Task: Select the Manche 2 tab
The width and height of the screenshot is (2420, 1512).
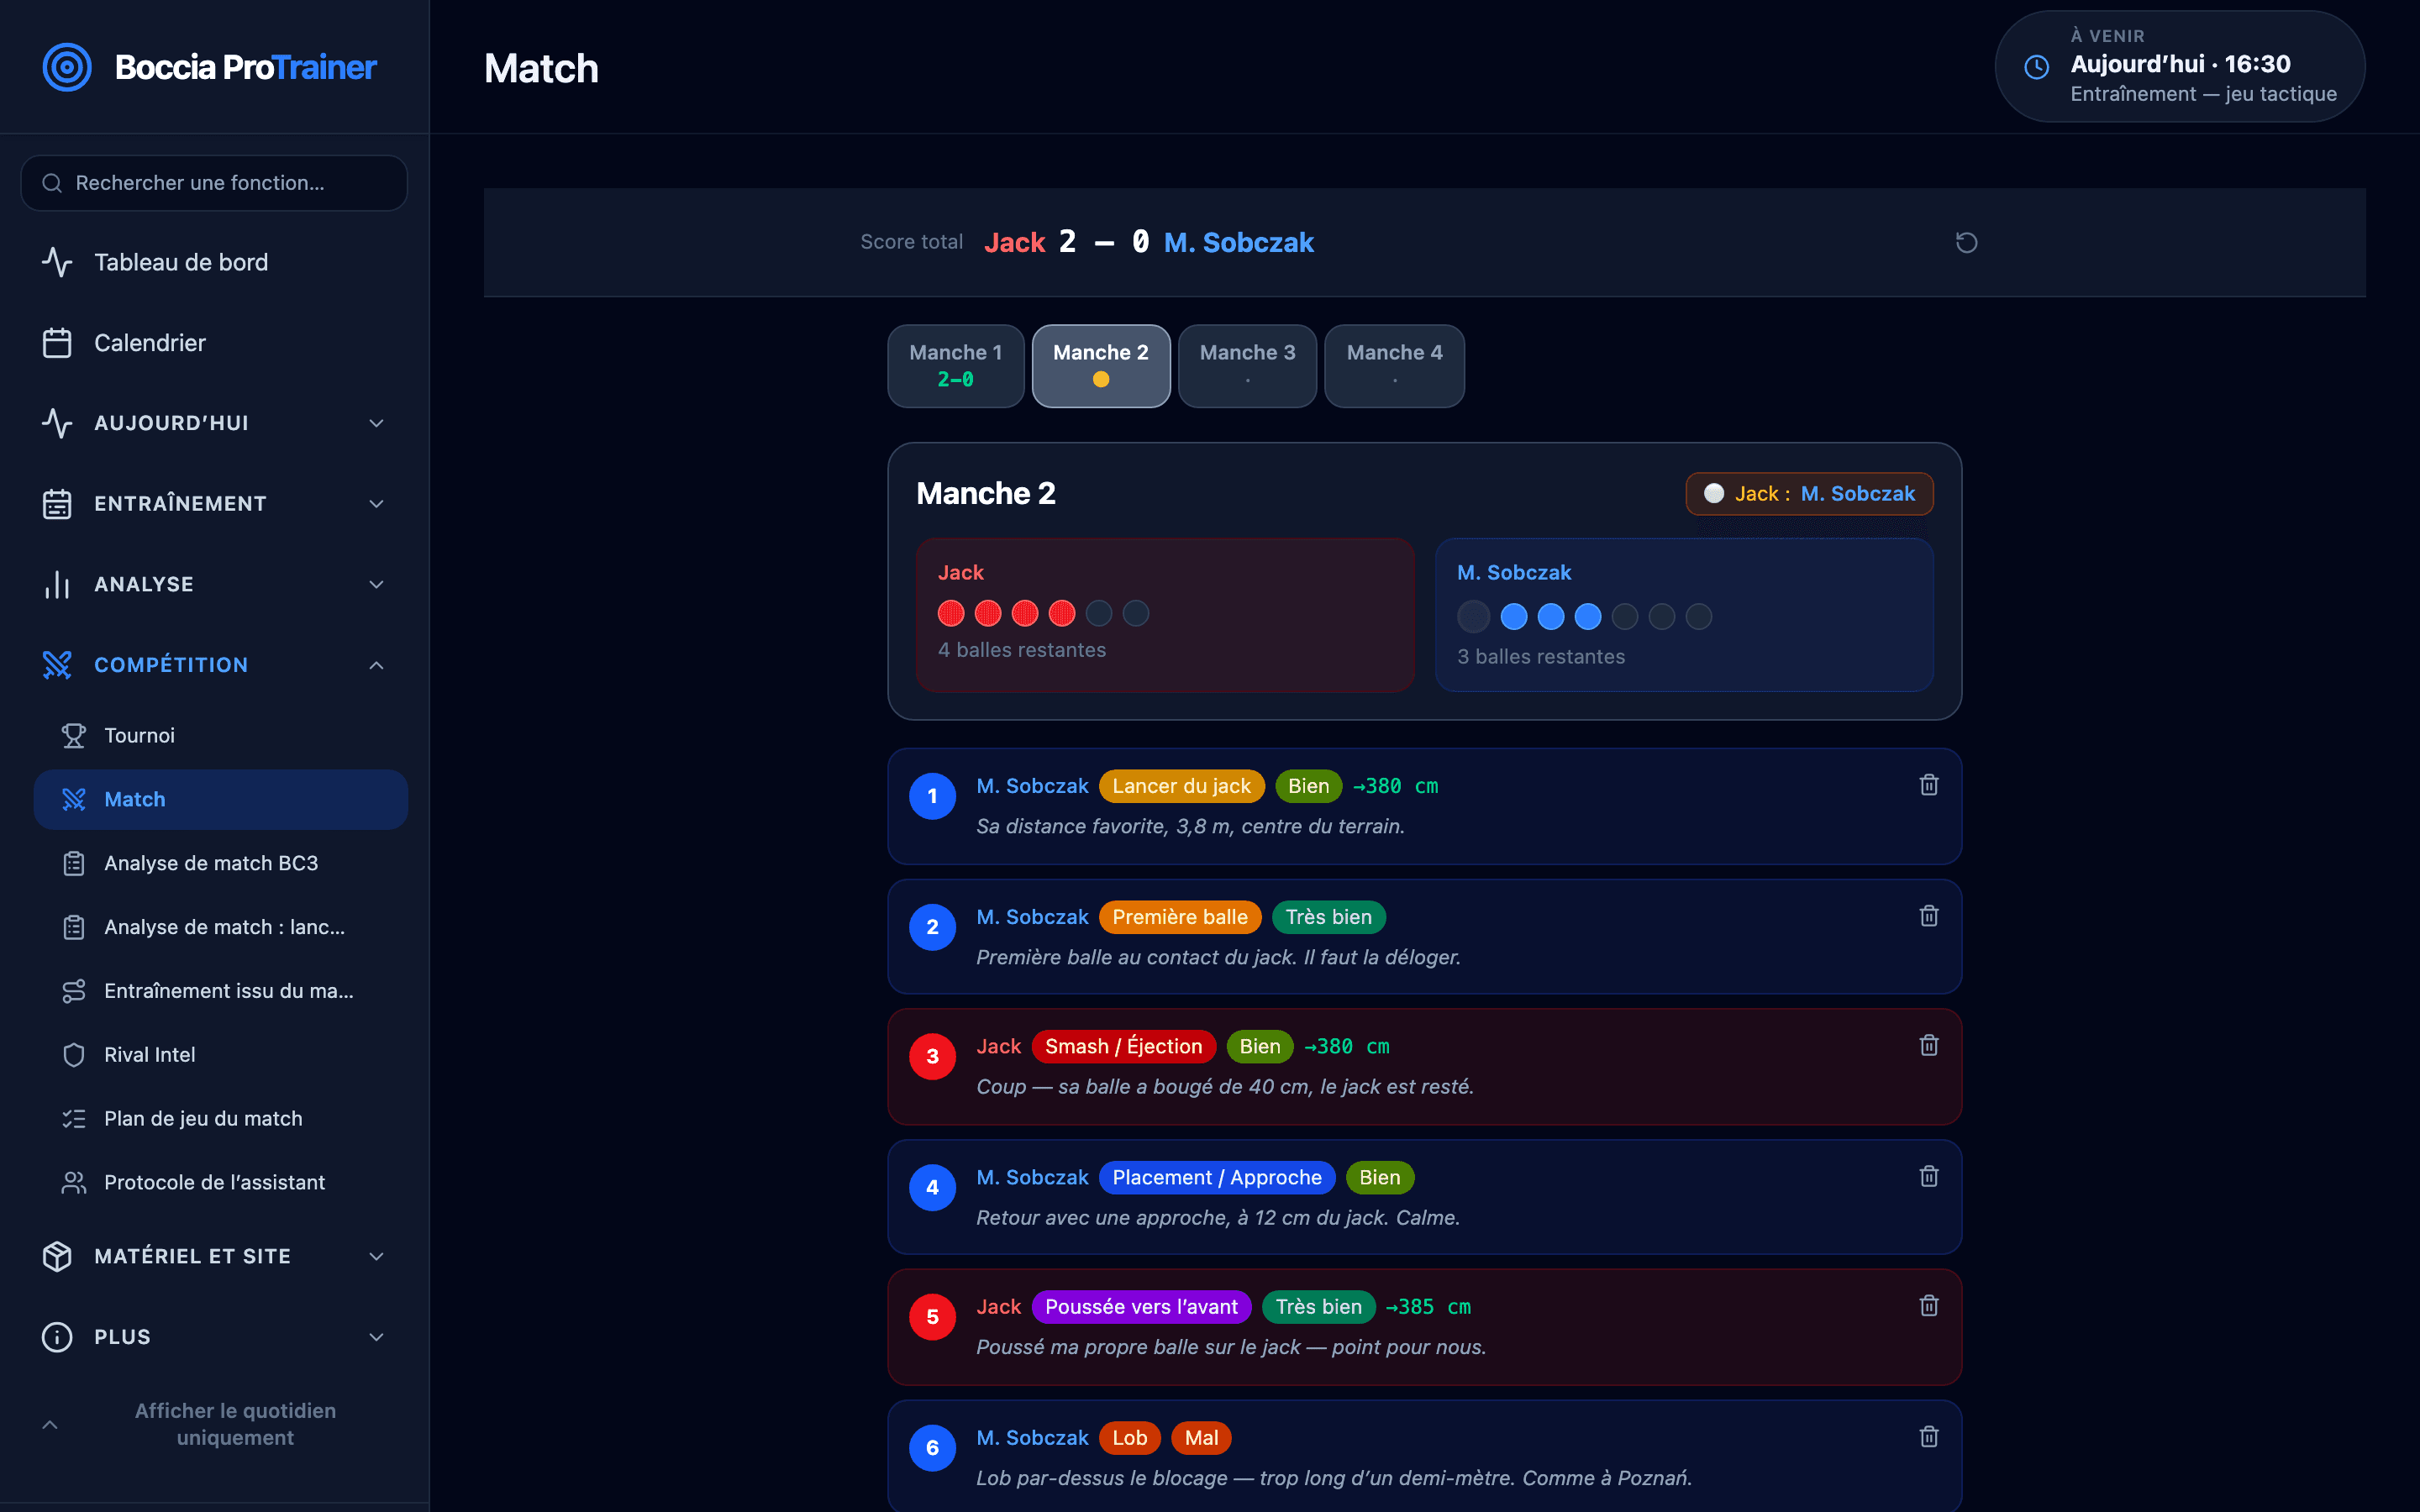Action: pos(1100,366)
